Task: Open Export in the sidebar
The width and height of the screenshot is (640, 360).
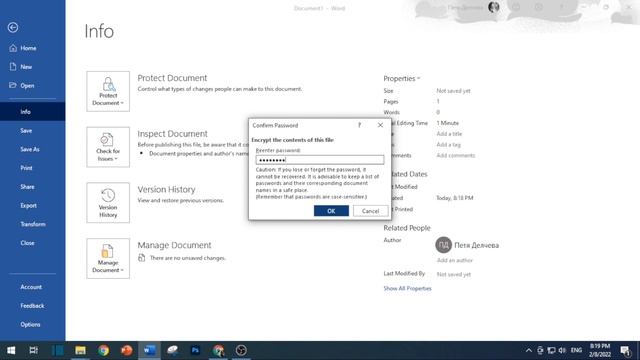Action: (x=29, y=206)
